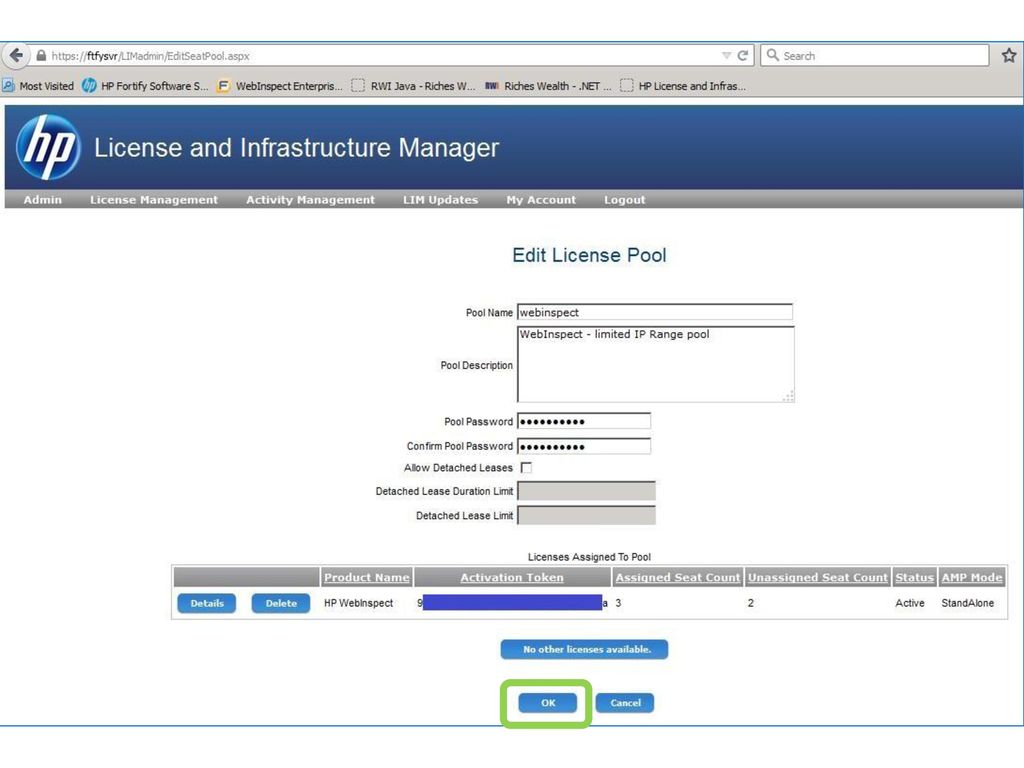Open the address bar history dropdown arrow

coord(726,56)
